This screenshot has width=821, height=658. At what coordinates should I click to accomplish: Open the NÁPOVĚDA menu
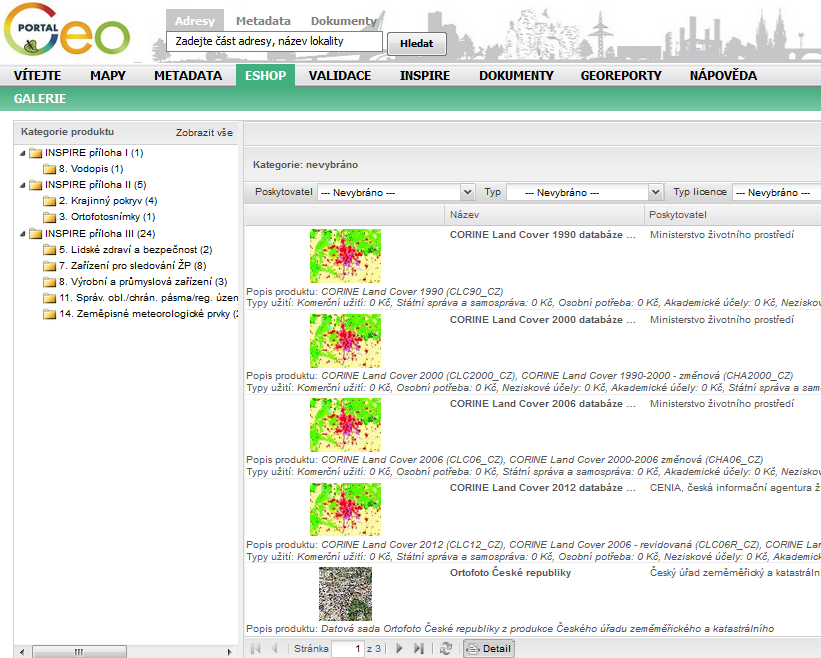(x=723, y=75)
